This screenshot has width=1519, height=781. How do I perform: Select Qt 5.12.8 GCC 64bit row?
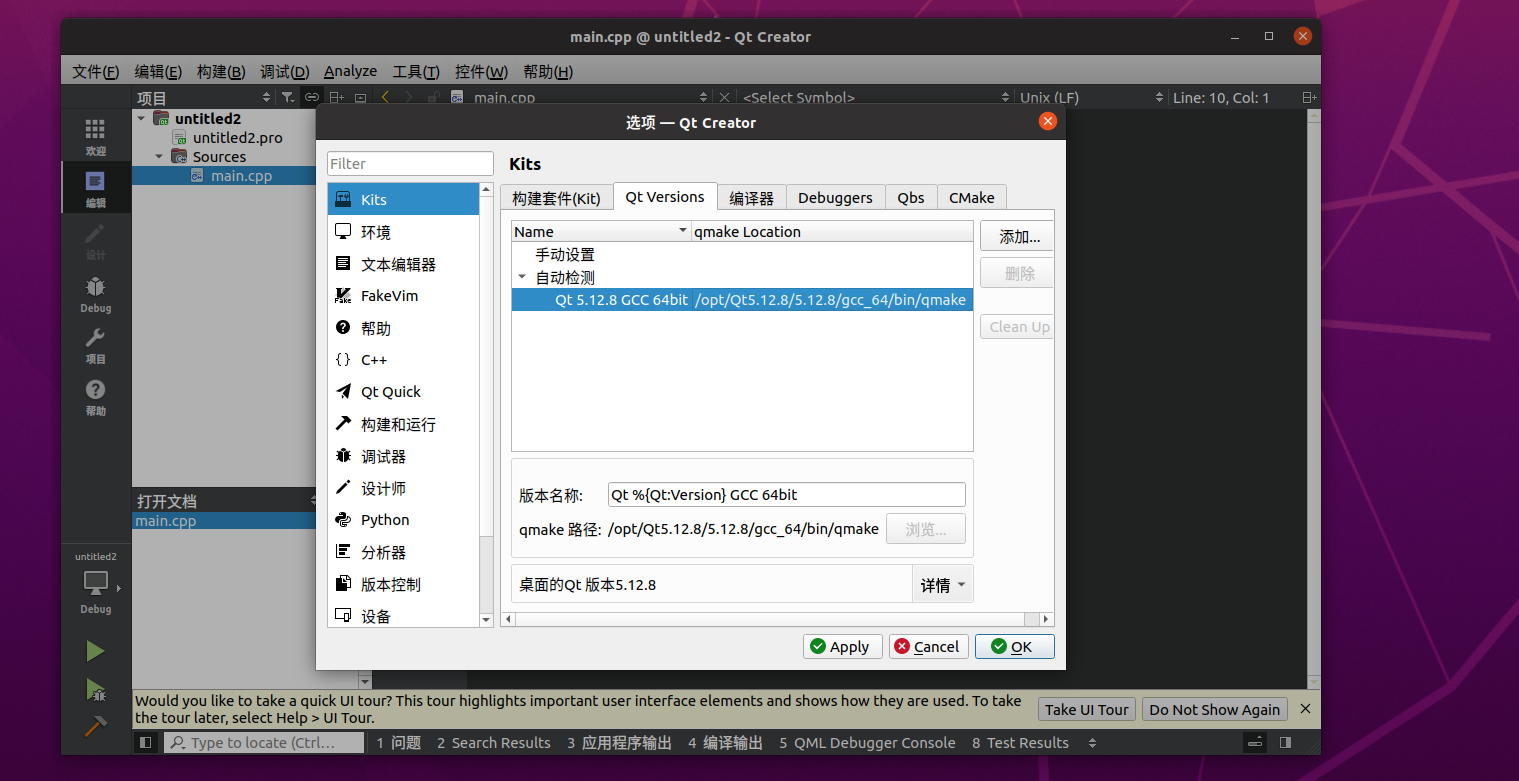tap(742, 300)
